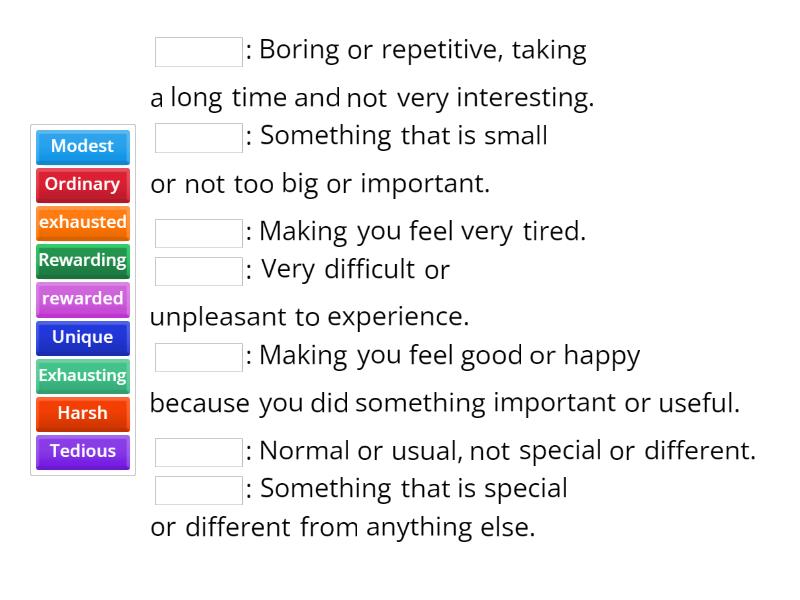Click blank before 'Making you feel very tired'
Screen dimensions: 800x600
pos(198,233)
